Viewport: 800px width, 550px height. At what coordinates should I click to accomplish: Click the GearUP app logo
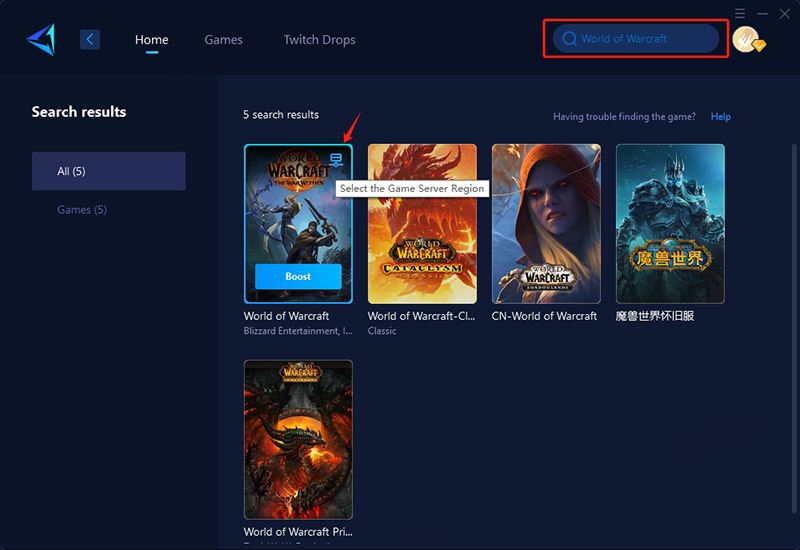point(41,39)
